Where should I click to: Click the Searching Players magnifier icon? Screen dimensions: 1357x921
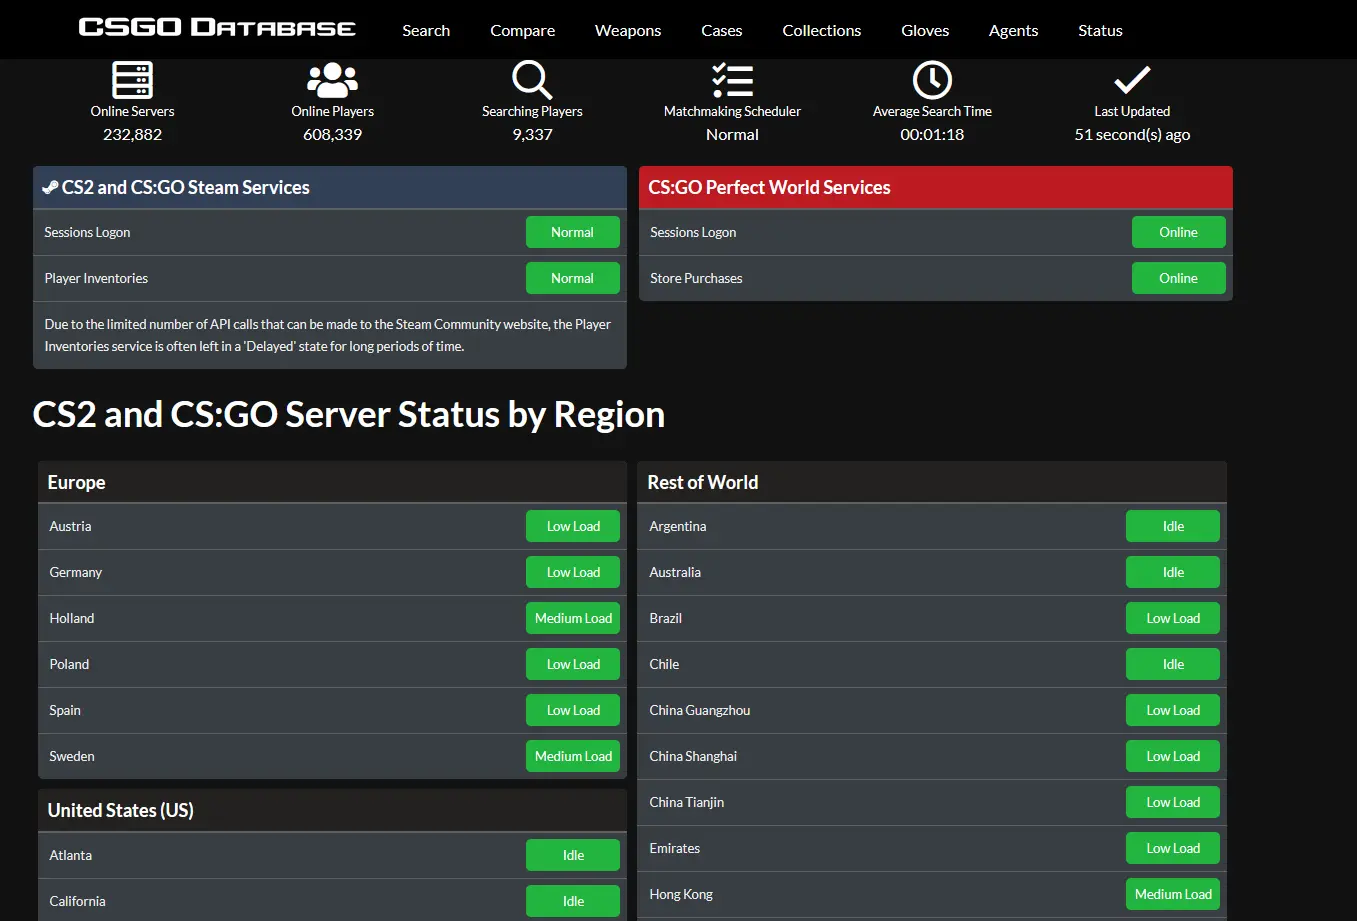[x=532, y=80]
